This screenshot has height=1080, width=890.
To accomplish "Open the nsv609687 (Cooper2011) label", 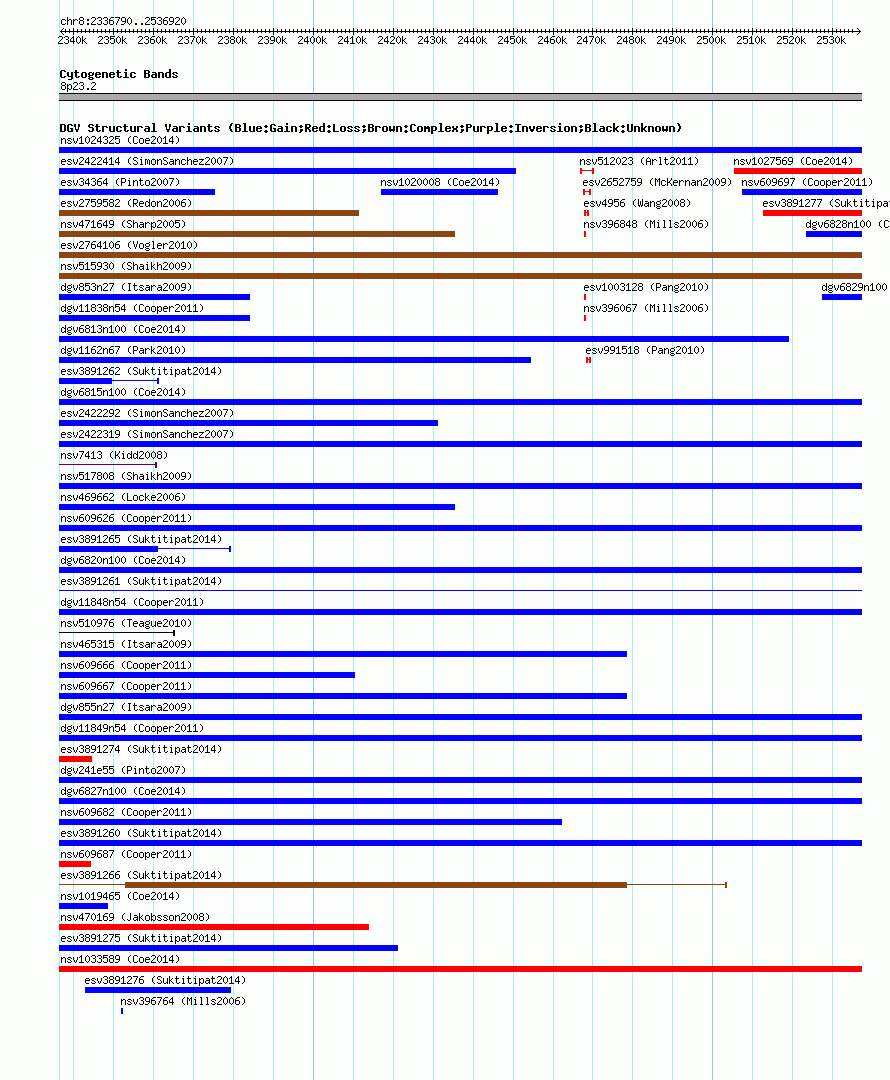I will (x=126, y=855).
